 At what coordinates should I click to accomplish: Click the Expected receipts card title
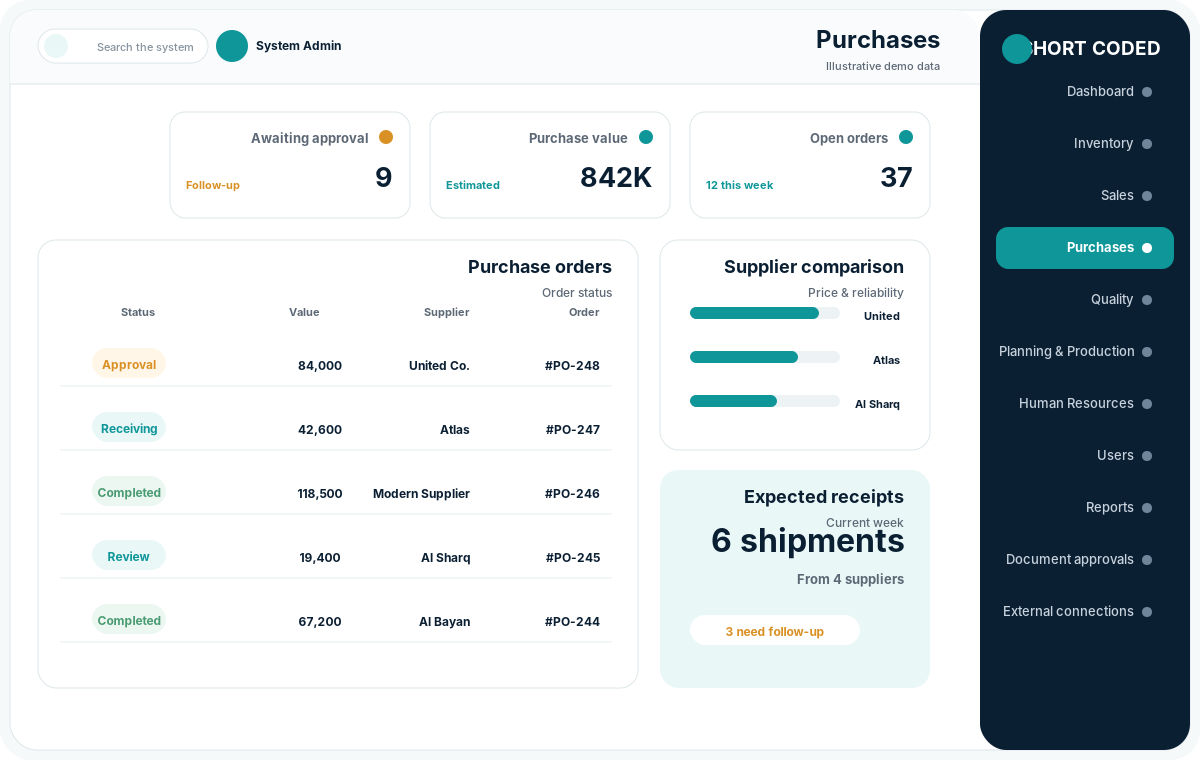(824, 497)
